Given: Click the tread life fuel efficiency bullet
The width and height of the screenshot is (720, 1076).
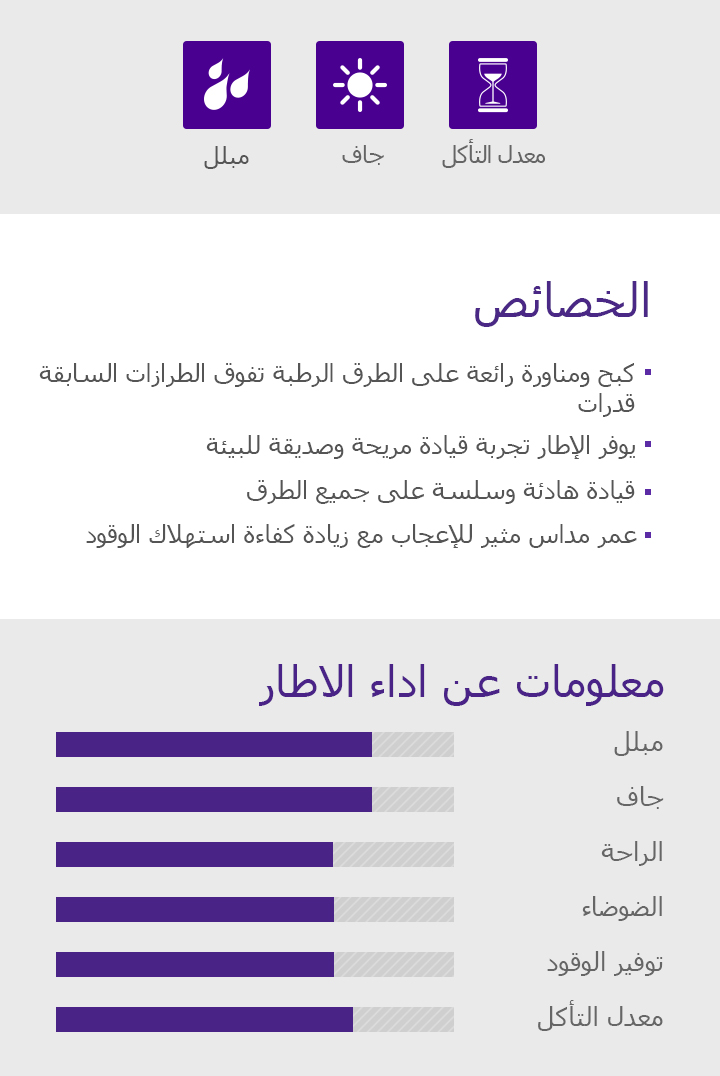Looking at the screenshot, I should point(362,535).
